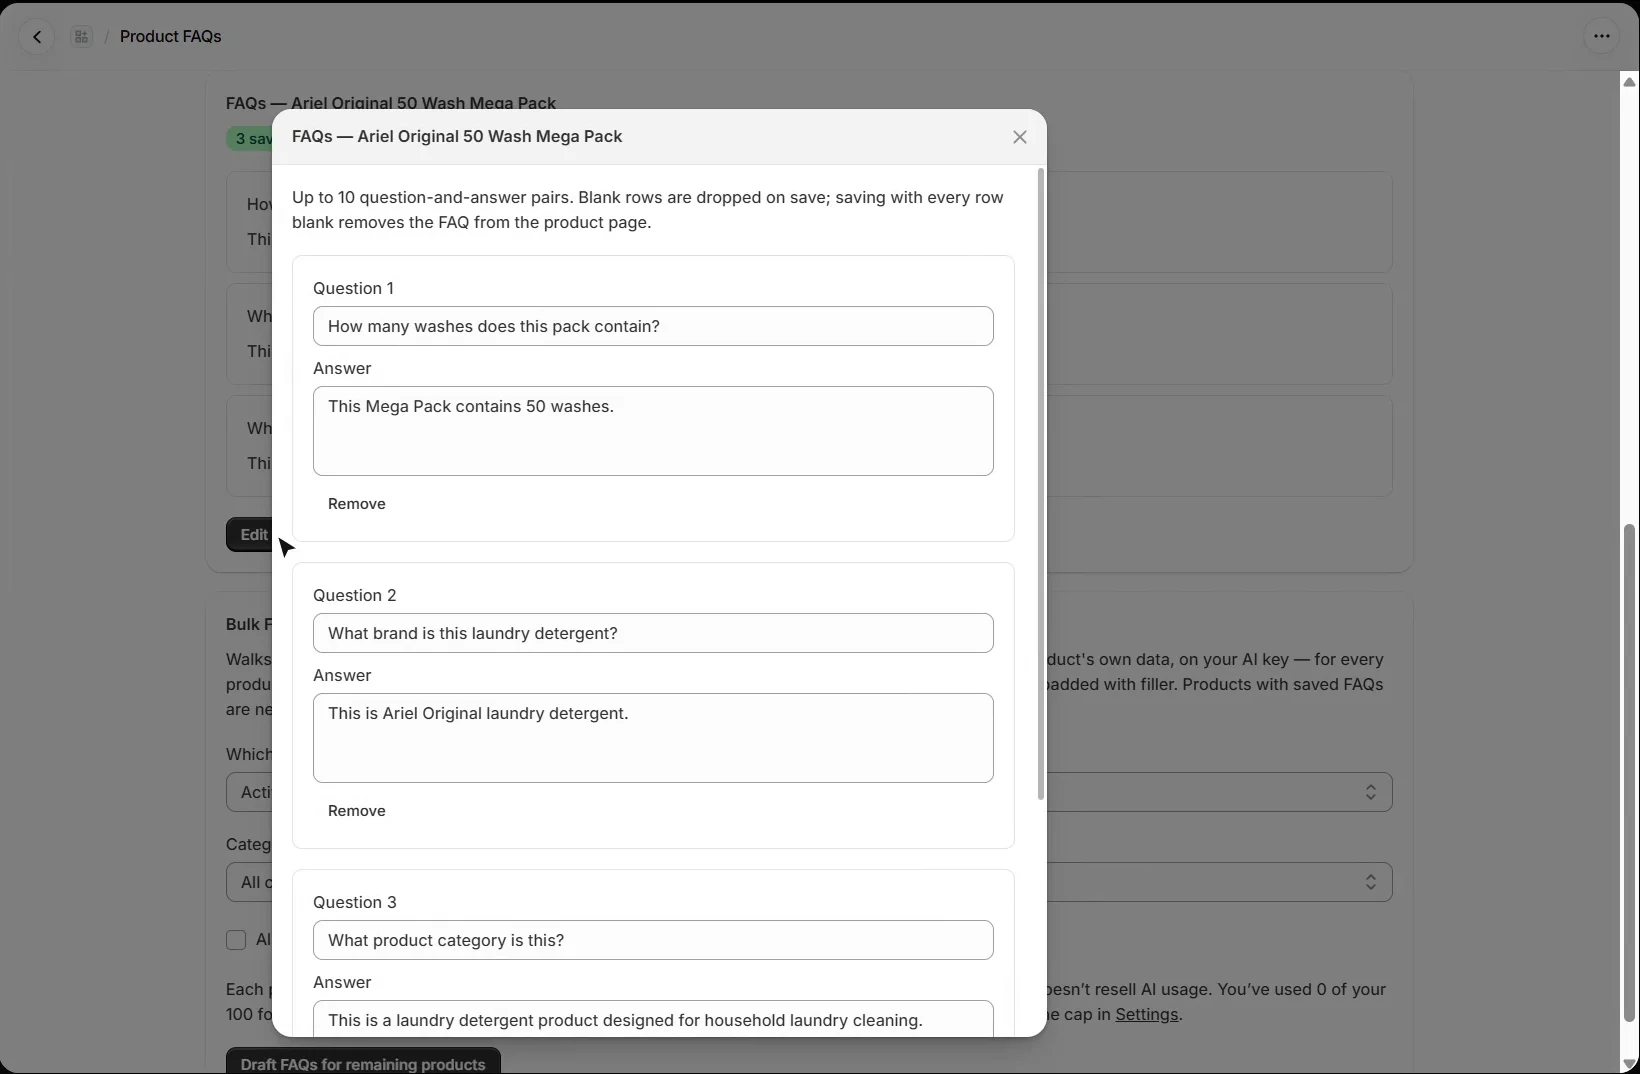1640x1074 pixels.
Task: Click the Question 3 answer text area
Action: [x=653, y=1018]
